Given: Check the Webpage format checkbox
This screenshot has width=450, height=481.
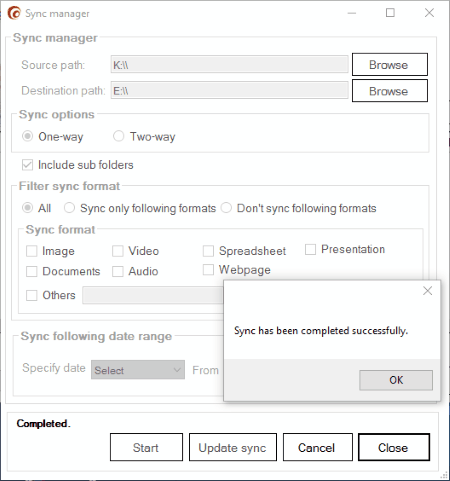Looking at the screenshot, I should click(208, 270).
